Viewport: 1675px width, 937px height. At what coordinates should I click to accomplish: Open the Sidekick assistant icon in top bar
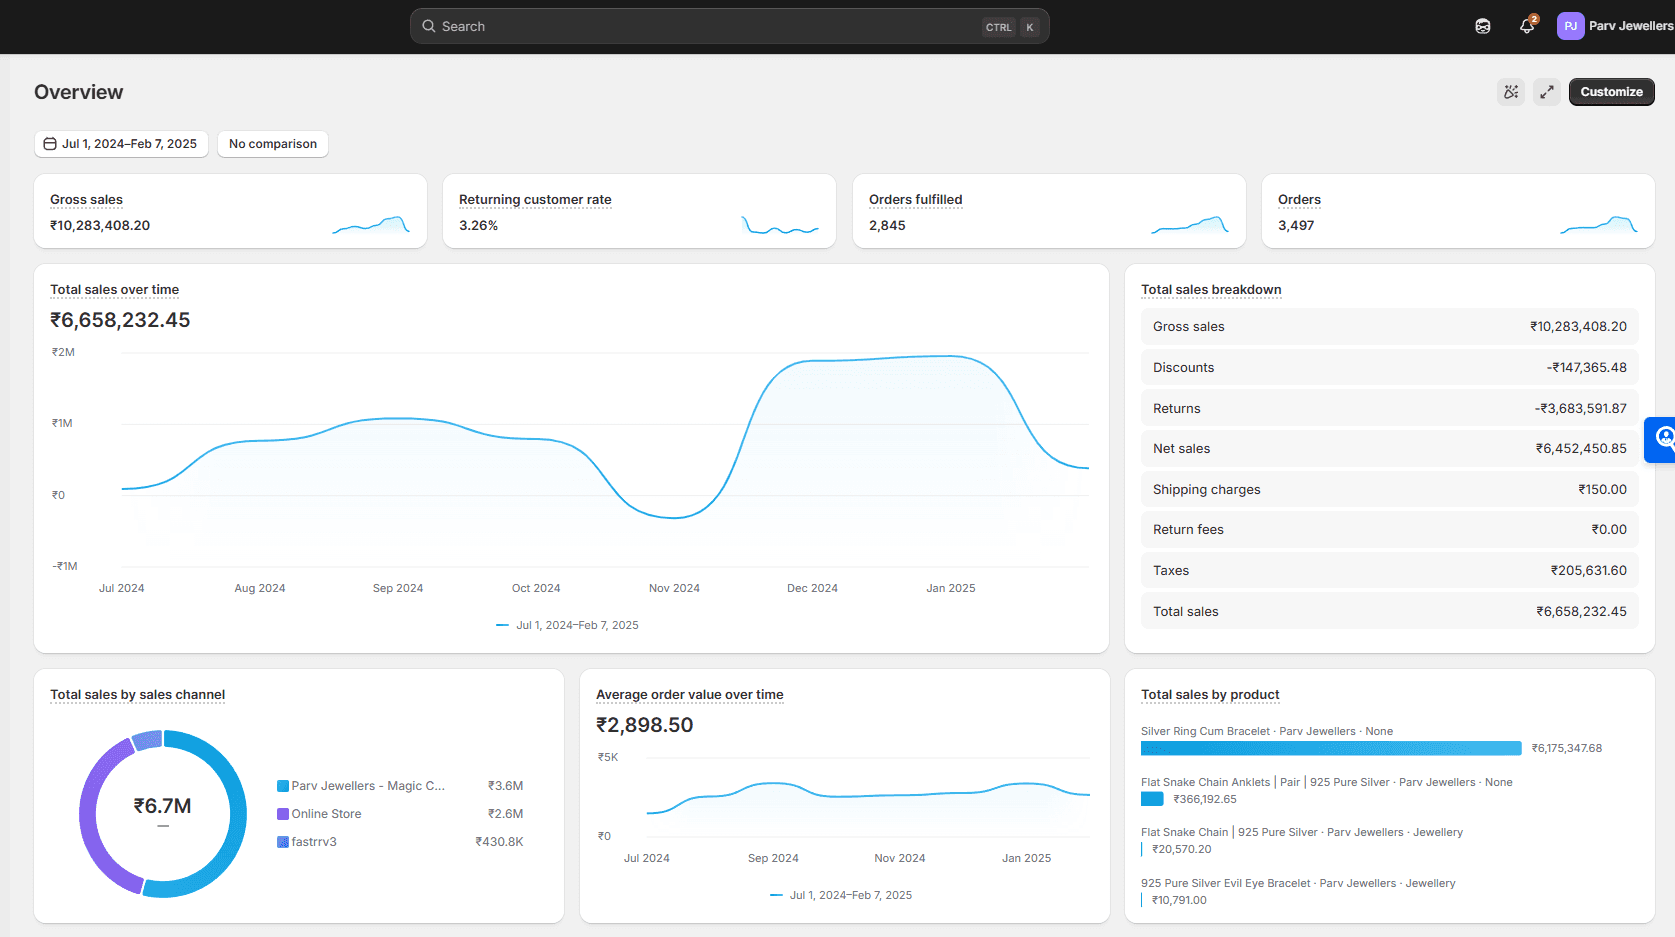tap(1483, 27)
